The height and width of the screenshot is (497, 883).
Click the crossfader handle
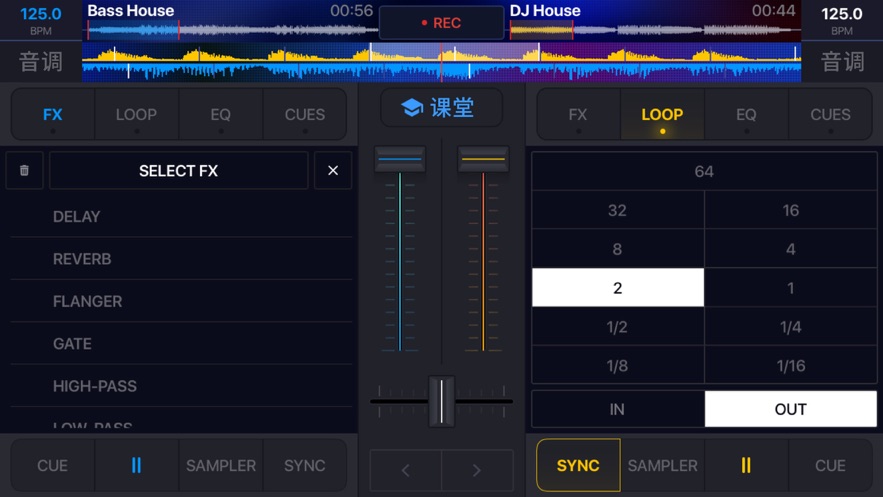point(441,401)
